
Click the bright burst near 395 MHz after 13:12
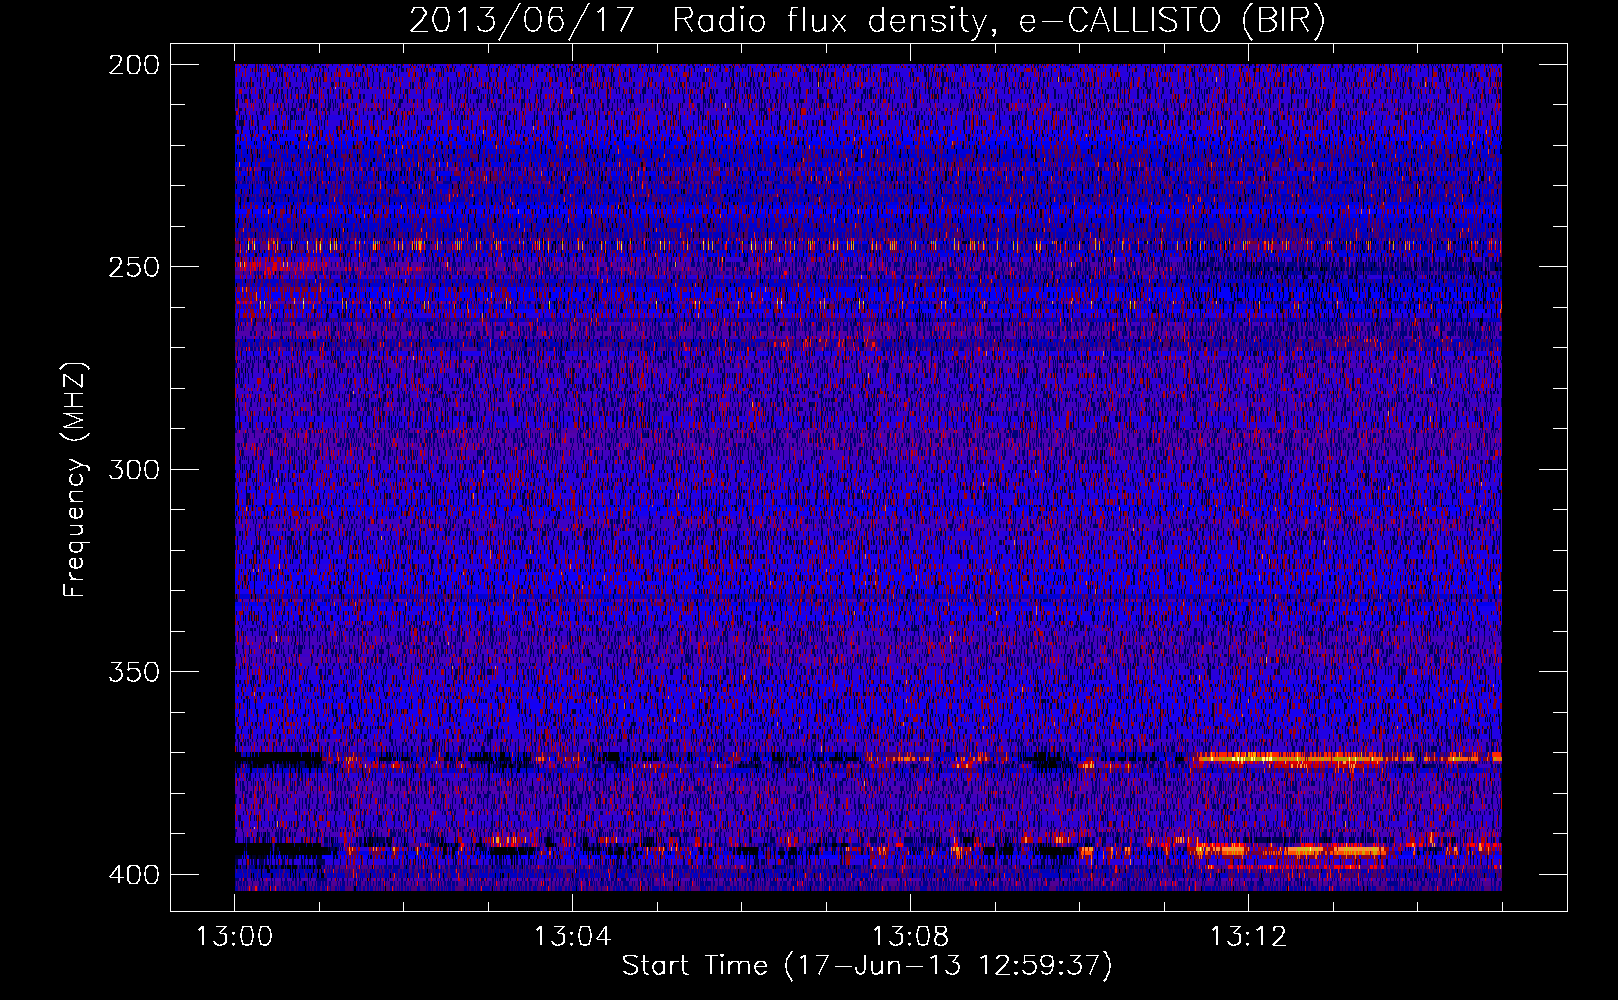[1292, 851]
